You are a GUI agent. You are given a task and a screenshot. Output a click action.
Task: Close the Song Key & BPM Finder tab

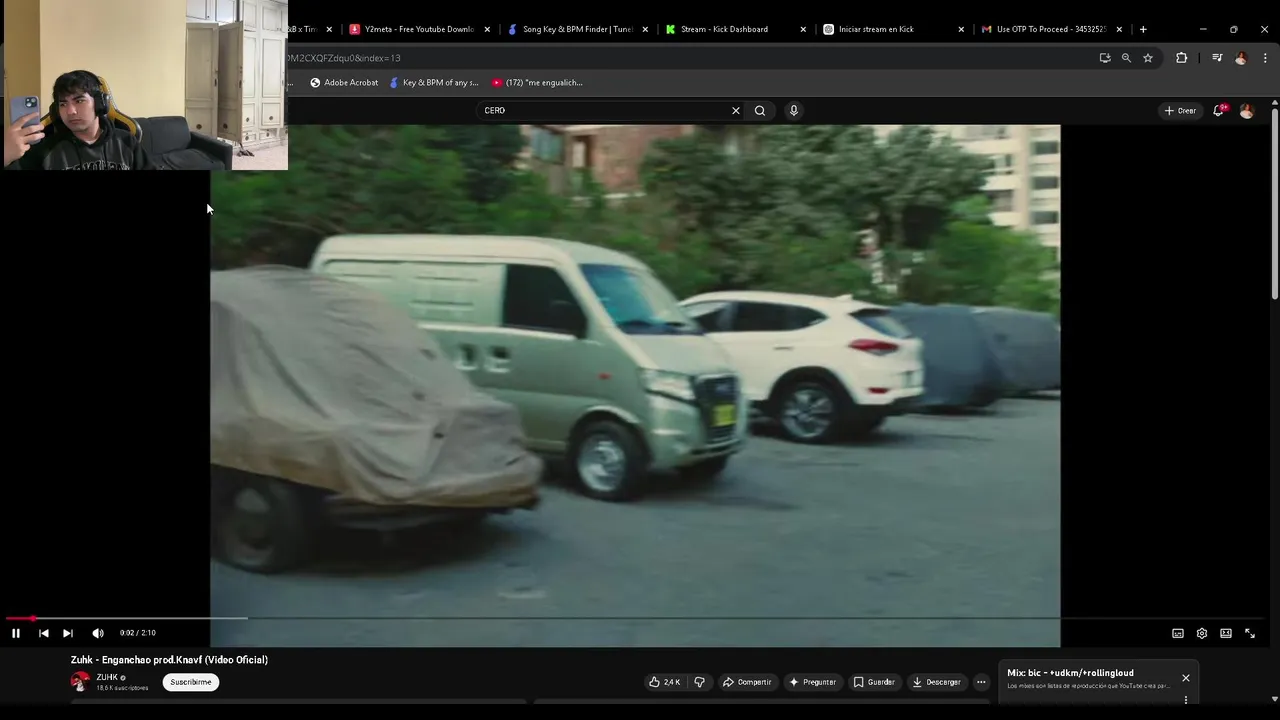click(645, 29)
